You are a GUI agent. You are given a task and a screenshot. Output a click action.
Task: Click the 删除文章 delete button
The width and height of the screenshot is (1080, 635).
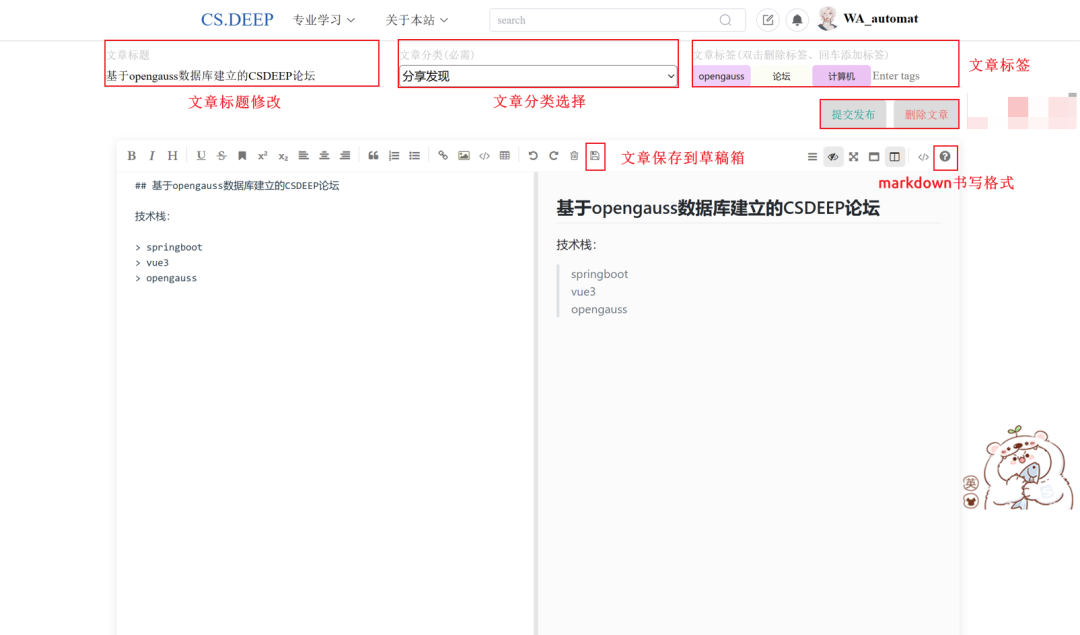click(926, 114)
